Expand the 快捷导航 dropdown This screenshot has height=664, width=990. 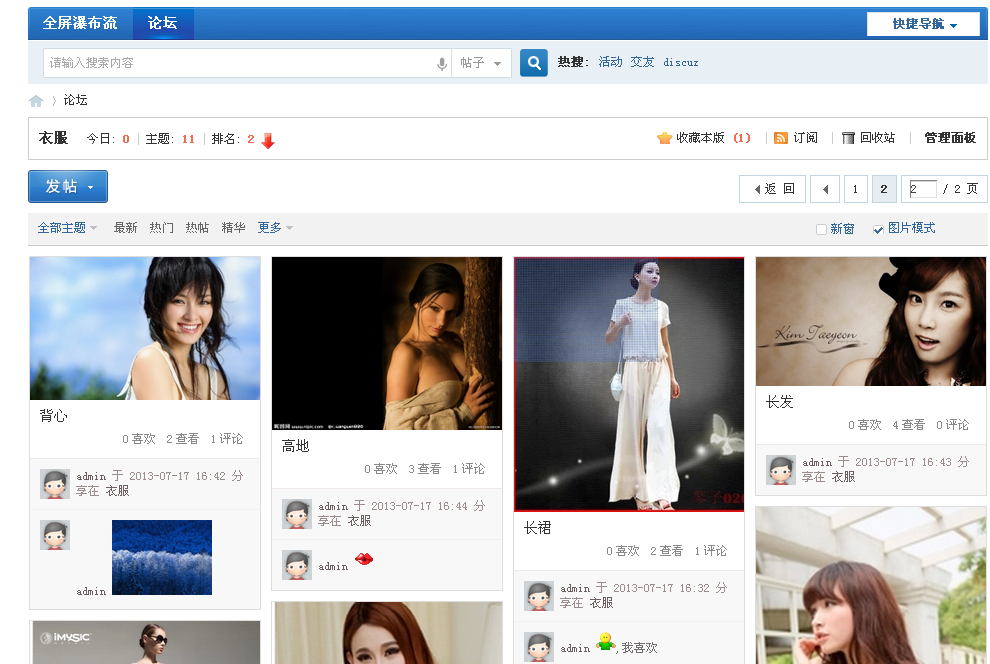pos(921,22)
